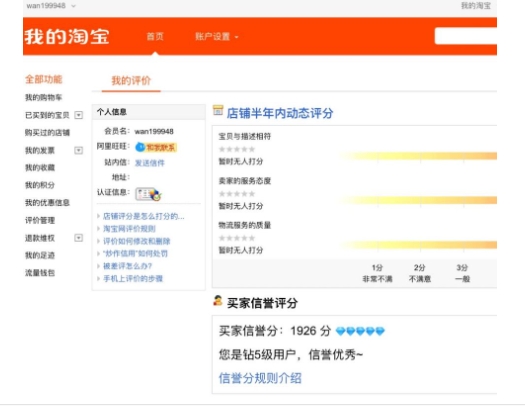Open 退款维权 in the sidebar
This screenshot has height=406, width=525.
click(40, 238)
